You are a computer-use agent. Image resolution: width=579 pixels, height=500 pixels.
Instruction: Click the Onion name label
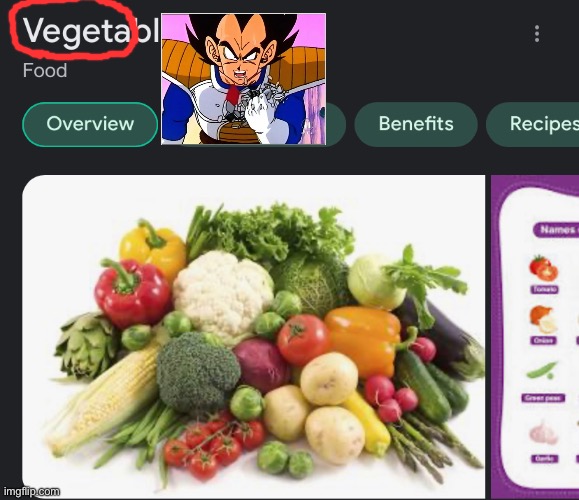point(543,340)
